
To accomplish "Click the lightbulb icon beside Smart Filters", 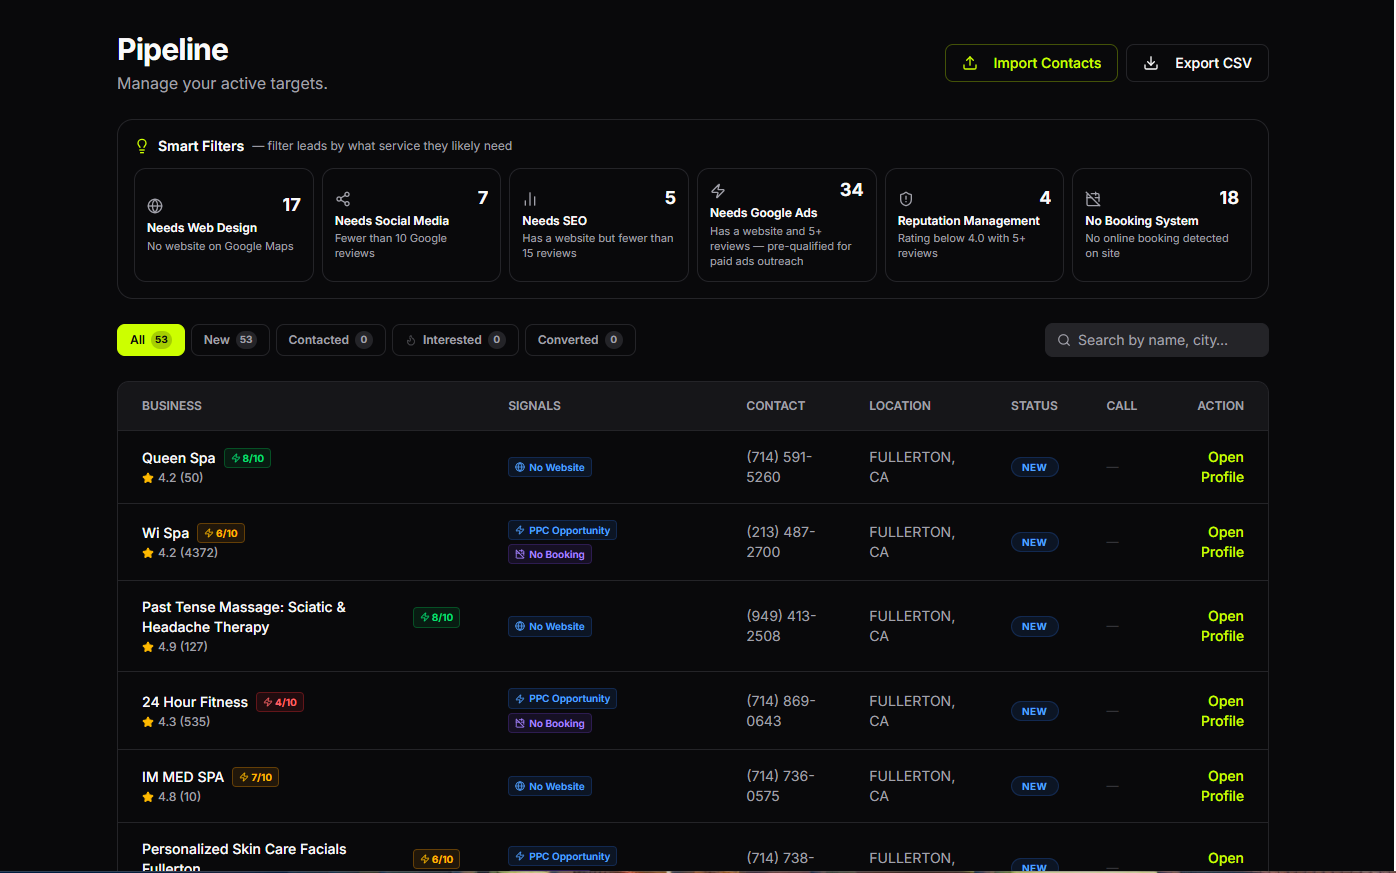I will click(142, 146).
